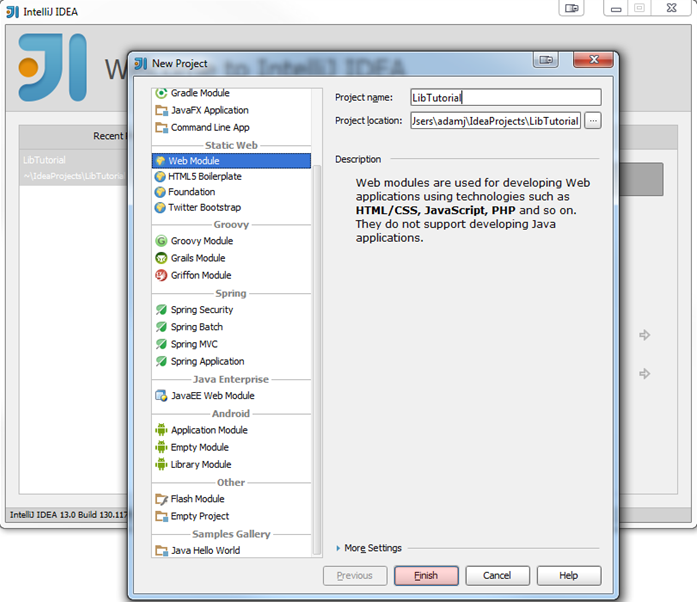Click the Android Library Module icon
Viewport: 698px width, 602px height.
161,464
